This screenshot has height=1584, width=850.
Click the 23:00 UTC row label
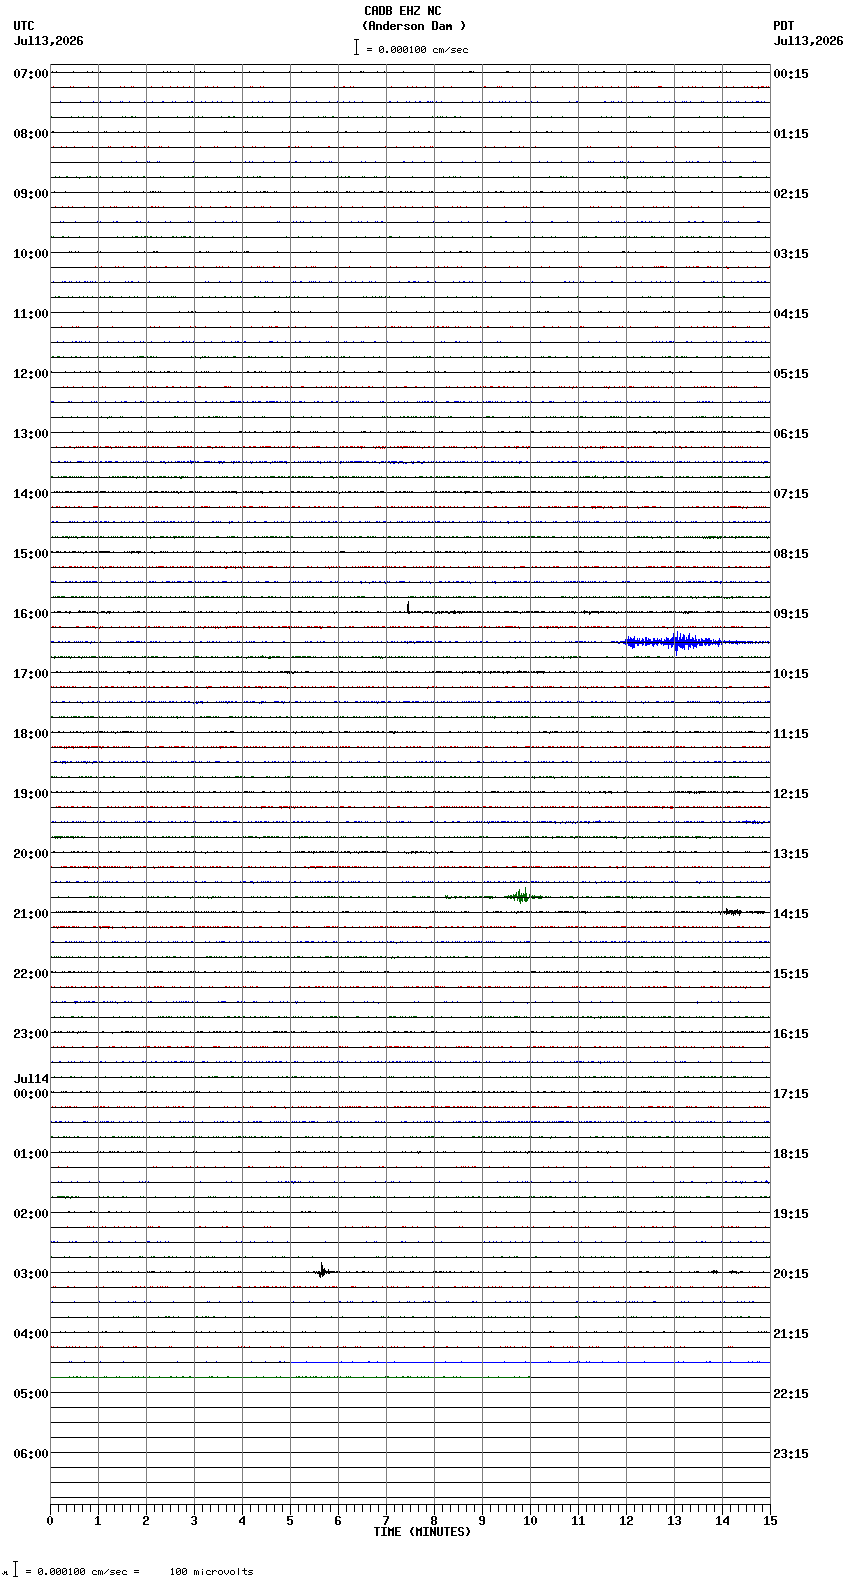click(x=30, y=1034)
